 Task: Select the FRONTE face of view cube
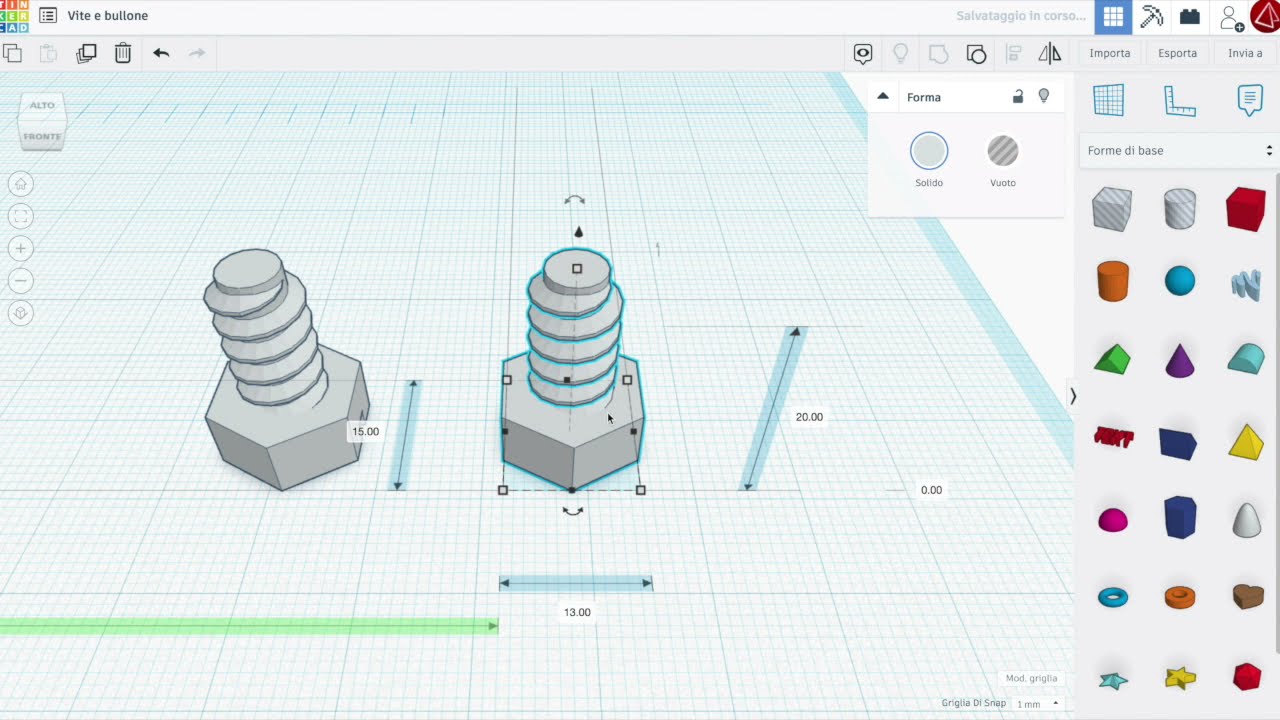42,137
